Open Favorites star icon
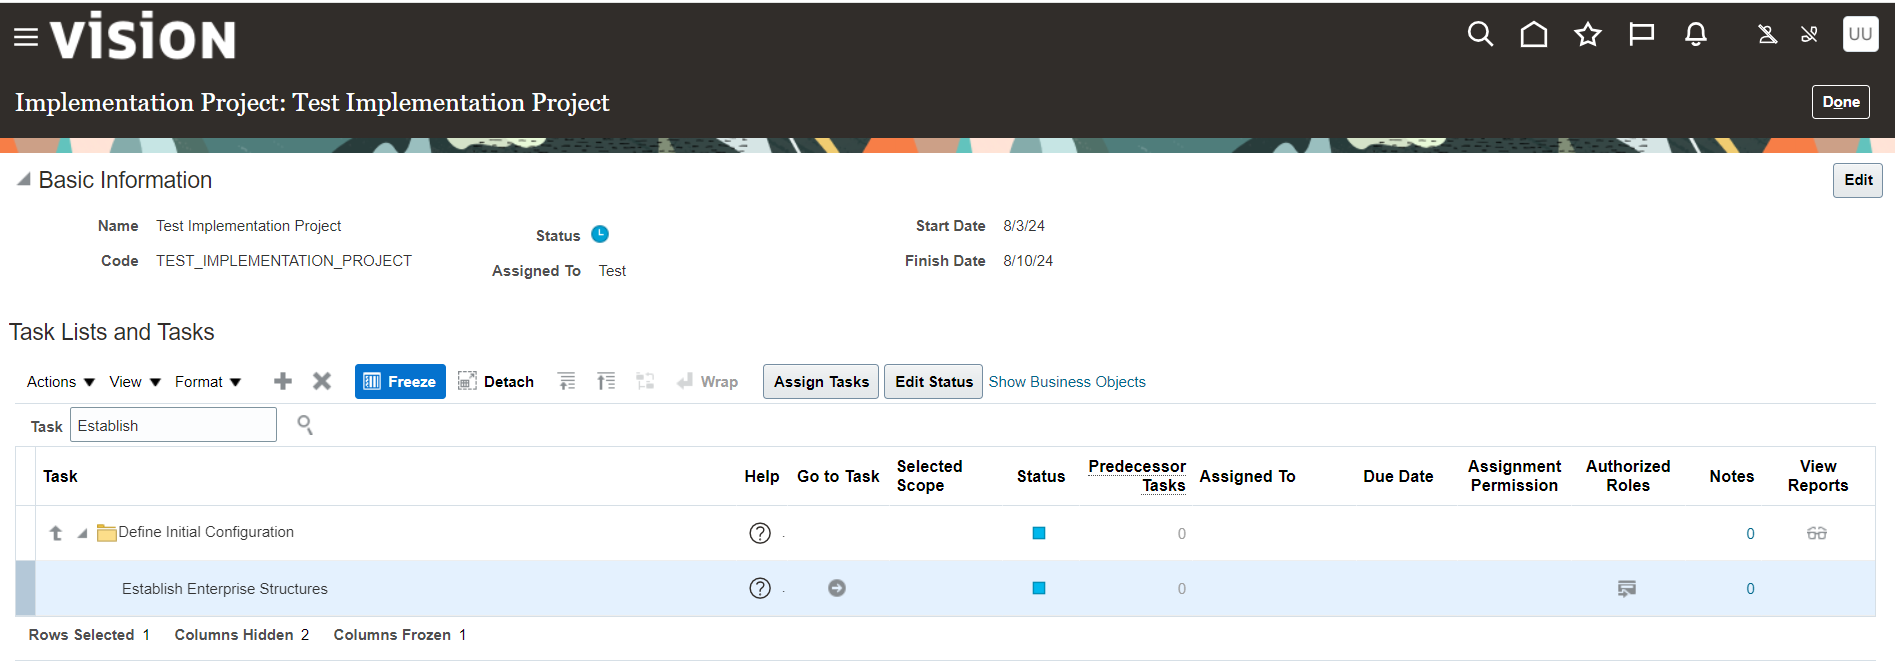 click(1587, 35)
